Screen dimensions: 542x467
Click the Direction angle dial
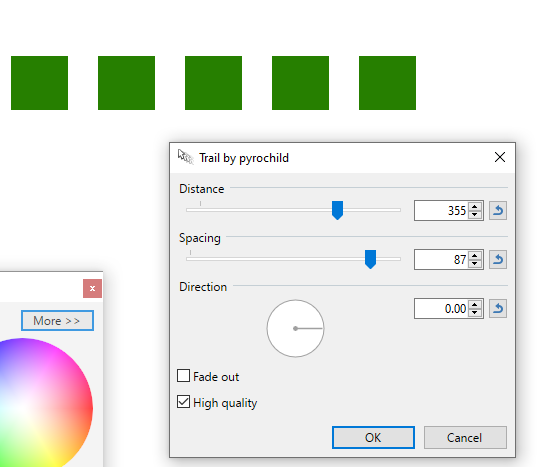[296, 328]
